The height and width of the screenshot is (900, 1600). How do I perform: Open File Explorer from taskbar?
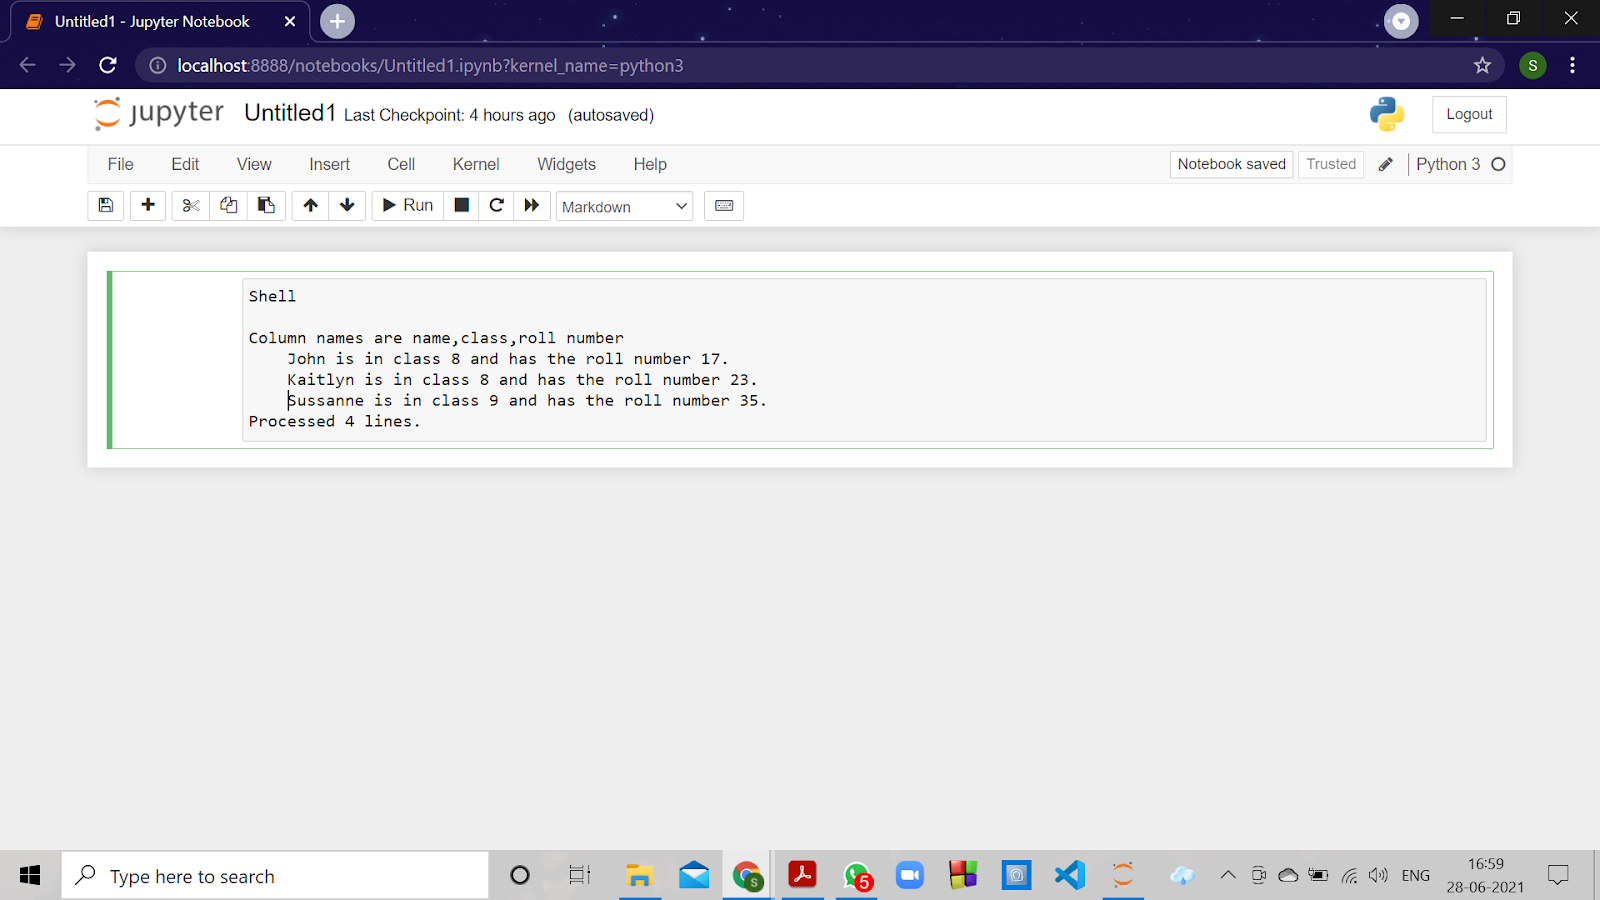(x=639, y=876)
